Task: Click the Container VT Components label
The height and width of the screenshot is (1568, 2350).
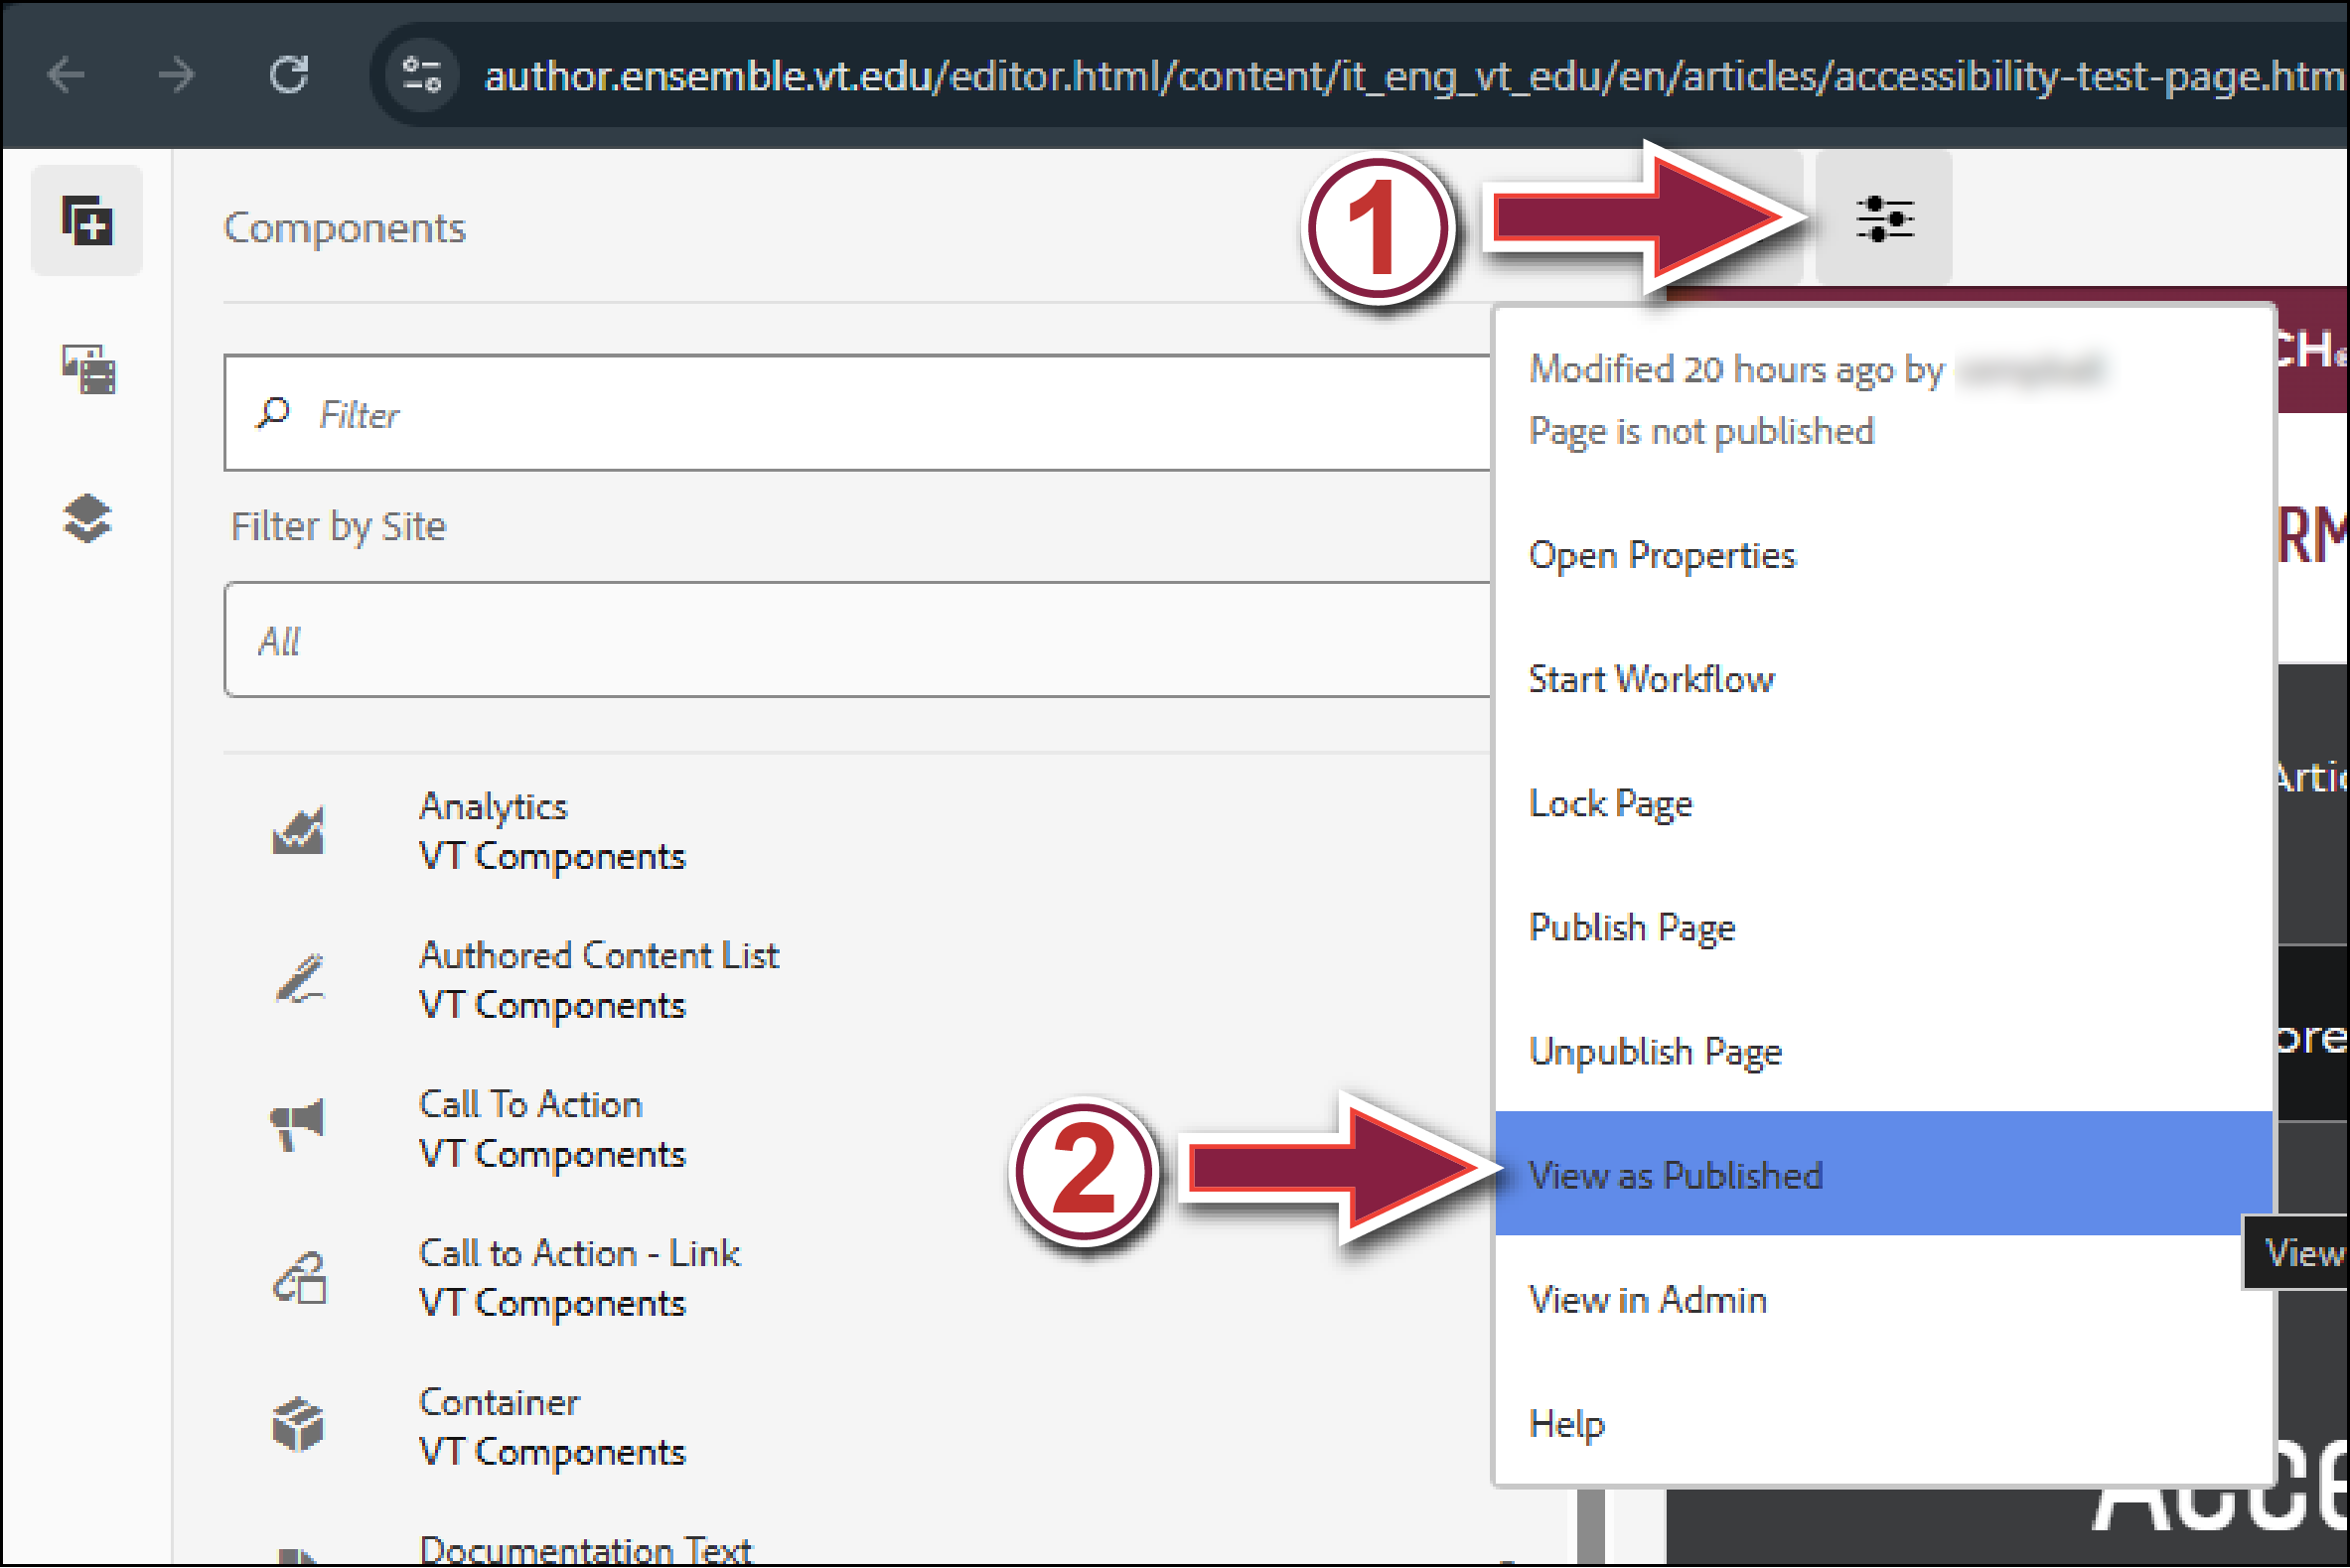Action: [552, 1427]
